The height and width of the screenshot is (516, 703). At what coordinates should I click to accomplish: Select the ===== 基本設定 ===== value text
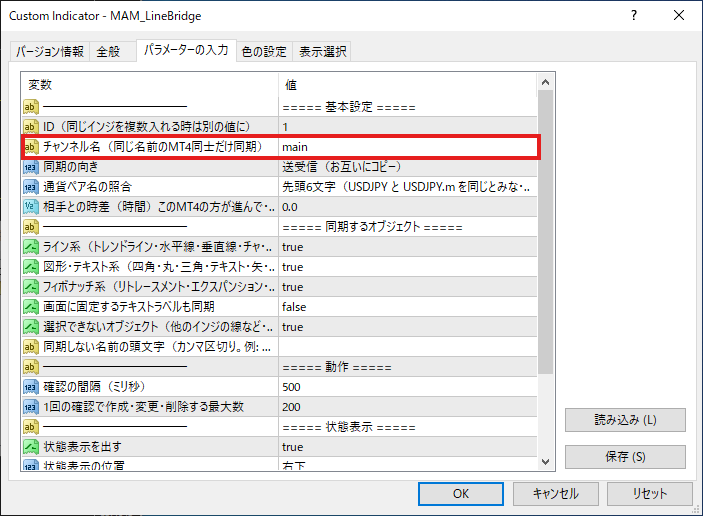pos(349,107)
